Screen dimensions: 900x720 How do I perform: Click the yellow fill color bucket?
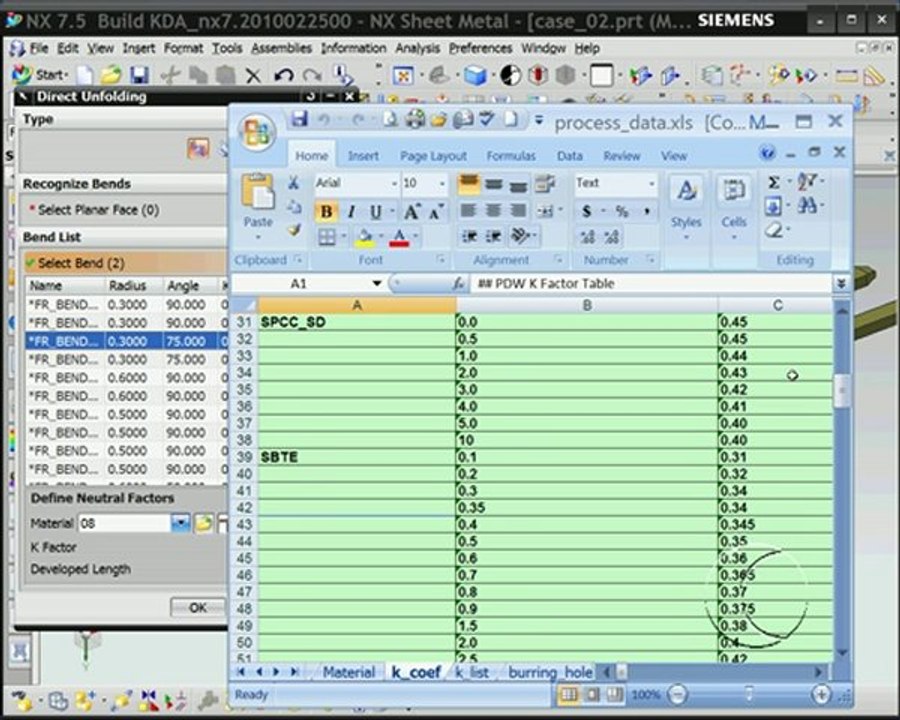point(364,237)
